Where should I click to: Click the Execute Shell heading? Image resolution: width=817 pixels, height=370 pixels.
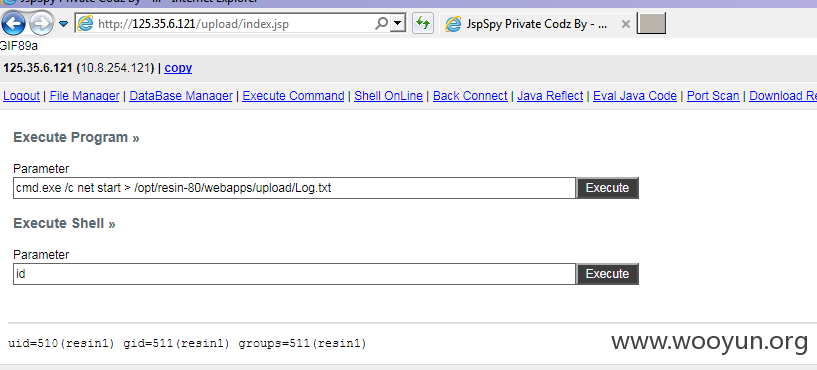64,224
